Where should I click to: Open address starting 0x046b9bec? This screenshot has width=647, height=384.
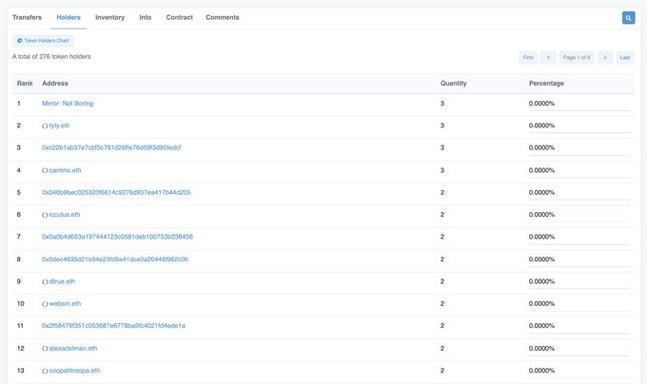click(x=116, y=192)
